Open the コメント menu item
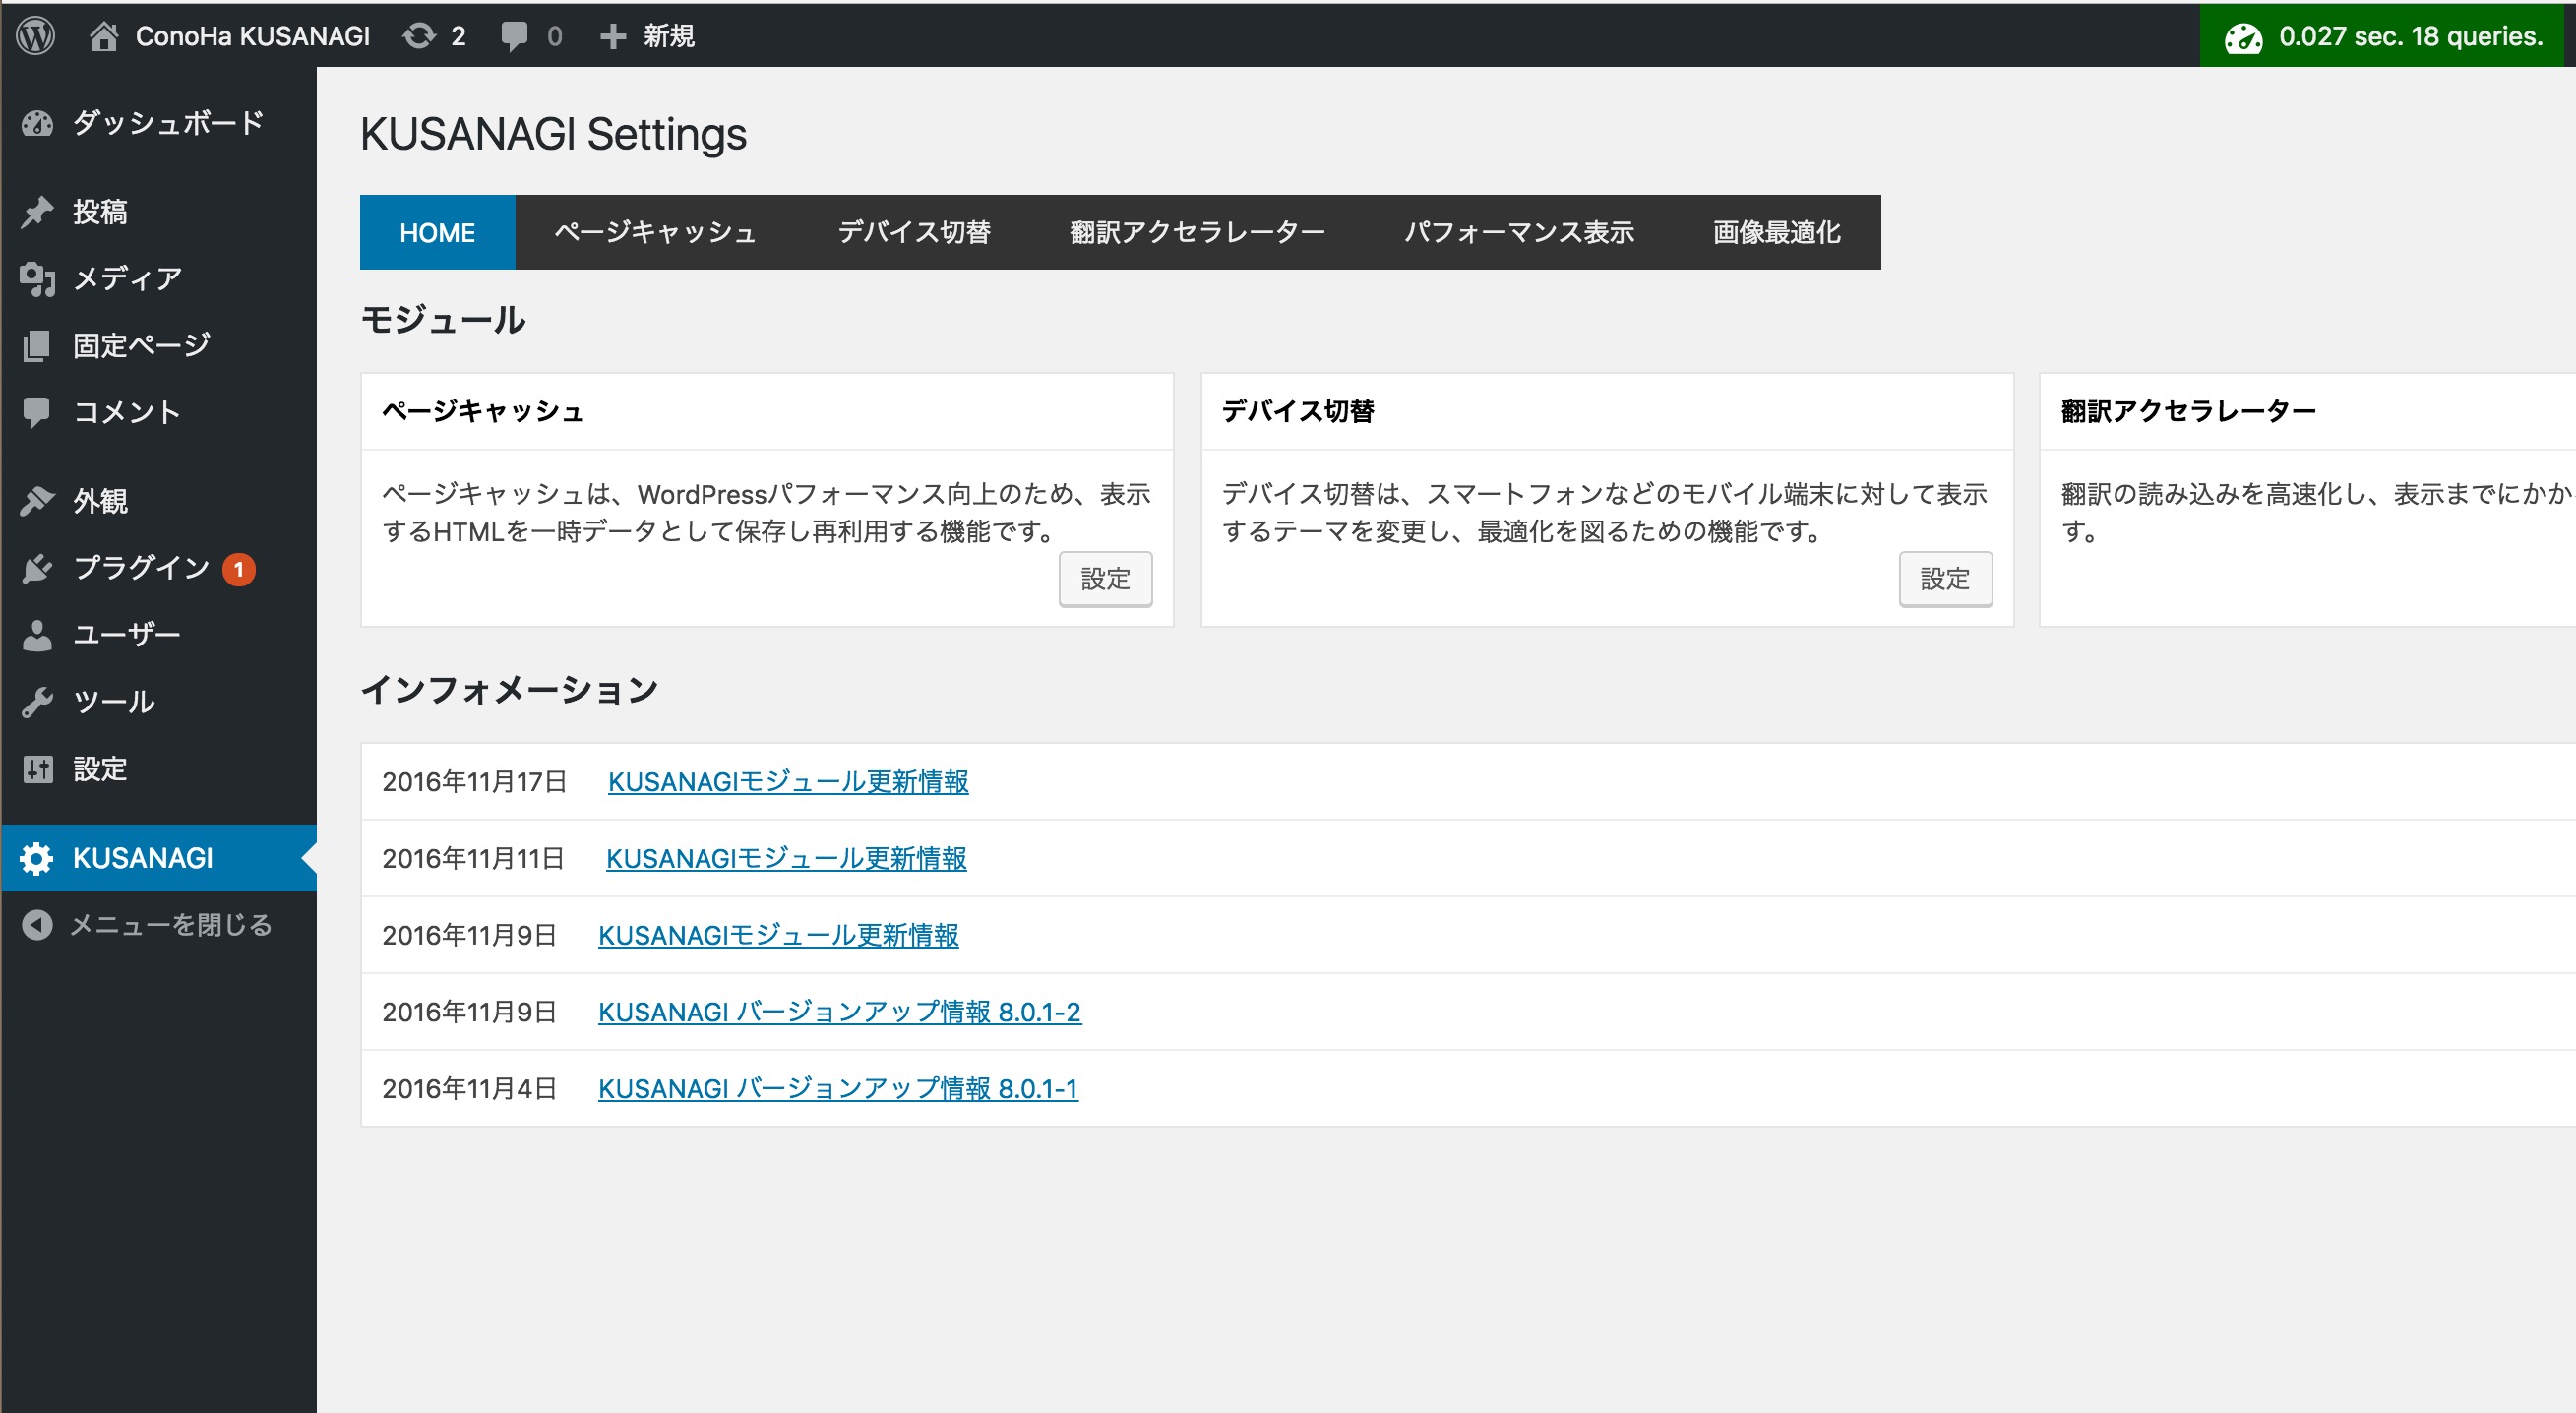This screenshot has height=1413, width=2576. tap(160, 412)
